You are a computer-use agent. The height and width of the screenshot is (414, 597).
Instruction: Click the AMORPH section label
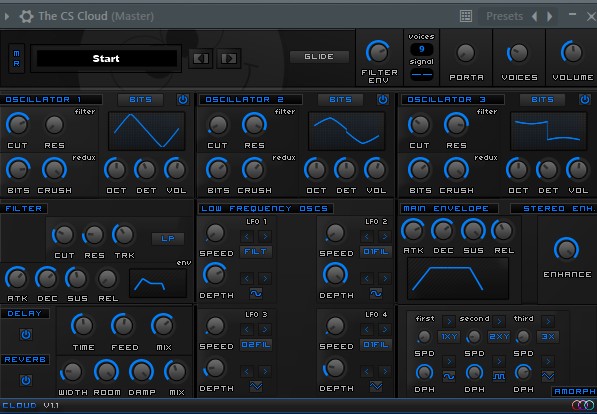point(574,391)
